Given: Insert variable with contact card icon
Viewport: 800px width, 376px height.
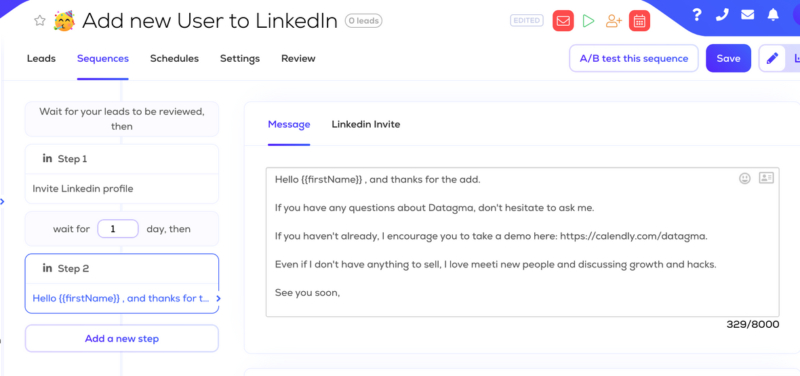Looking at the screenshot, I should click(x=766, y=178).
